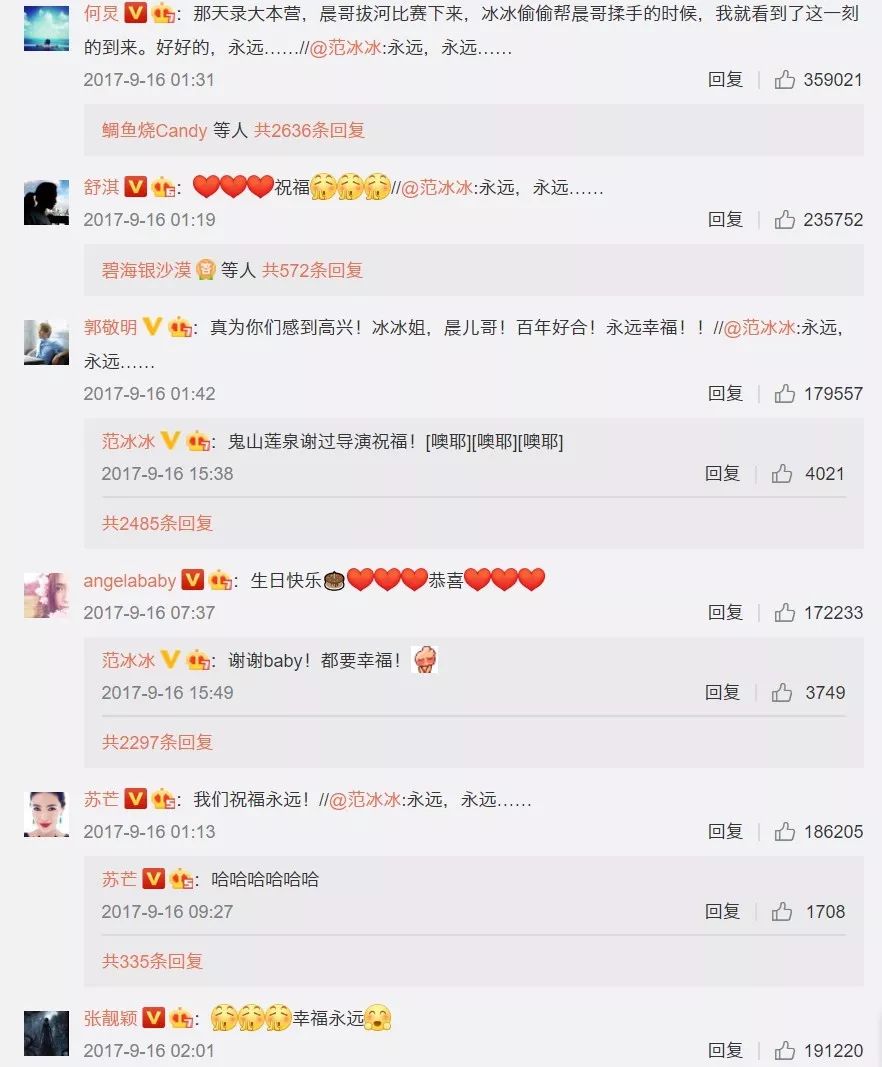This screenshot has width=882, height=1067.
Task: Expand 共572条回复 under 舒淇's comment
Action: pyautogui.click(x=312, y=270)
